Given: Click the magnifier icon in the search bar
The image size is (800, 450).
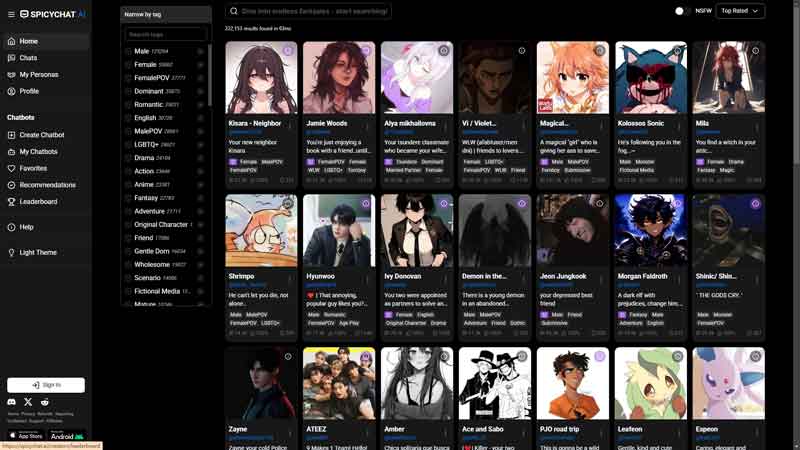Looking at the screenshot, I should (x=234, y=11).
